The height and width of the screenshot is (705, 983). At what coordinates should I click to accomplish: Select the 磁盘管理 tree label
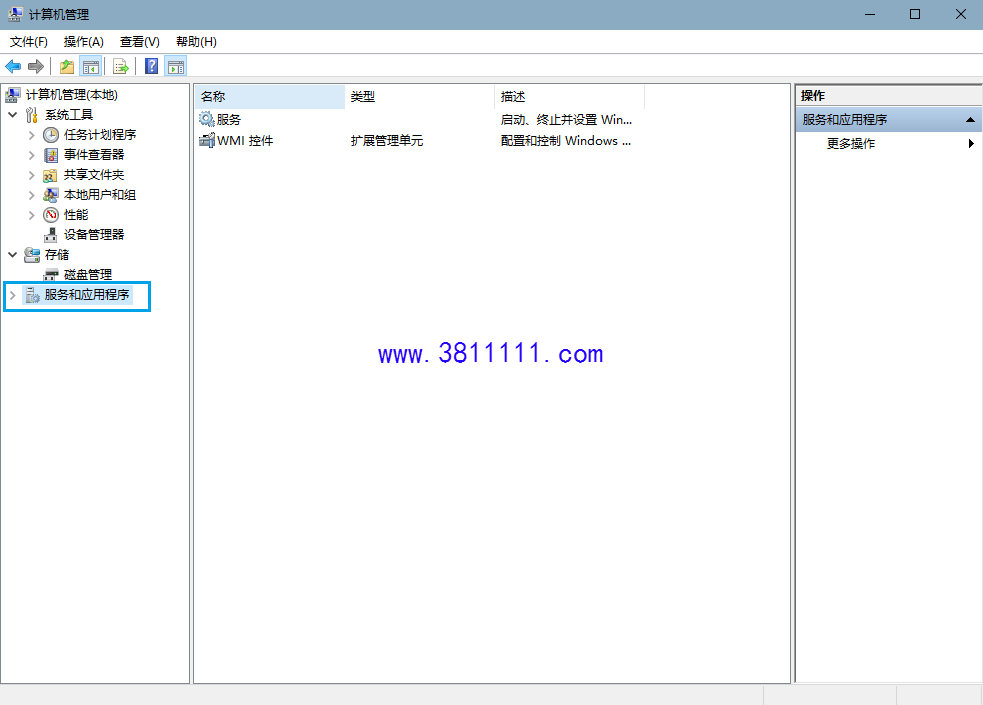88,275
